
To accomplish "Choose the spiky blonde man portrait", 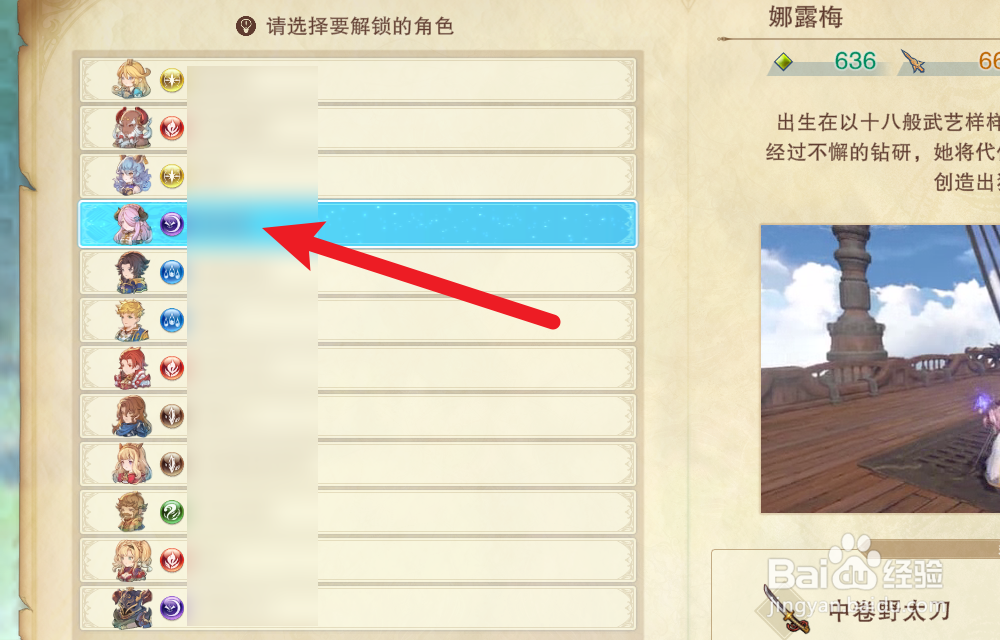I will tap(132, 320).
